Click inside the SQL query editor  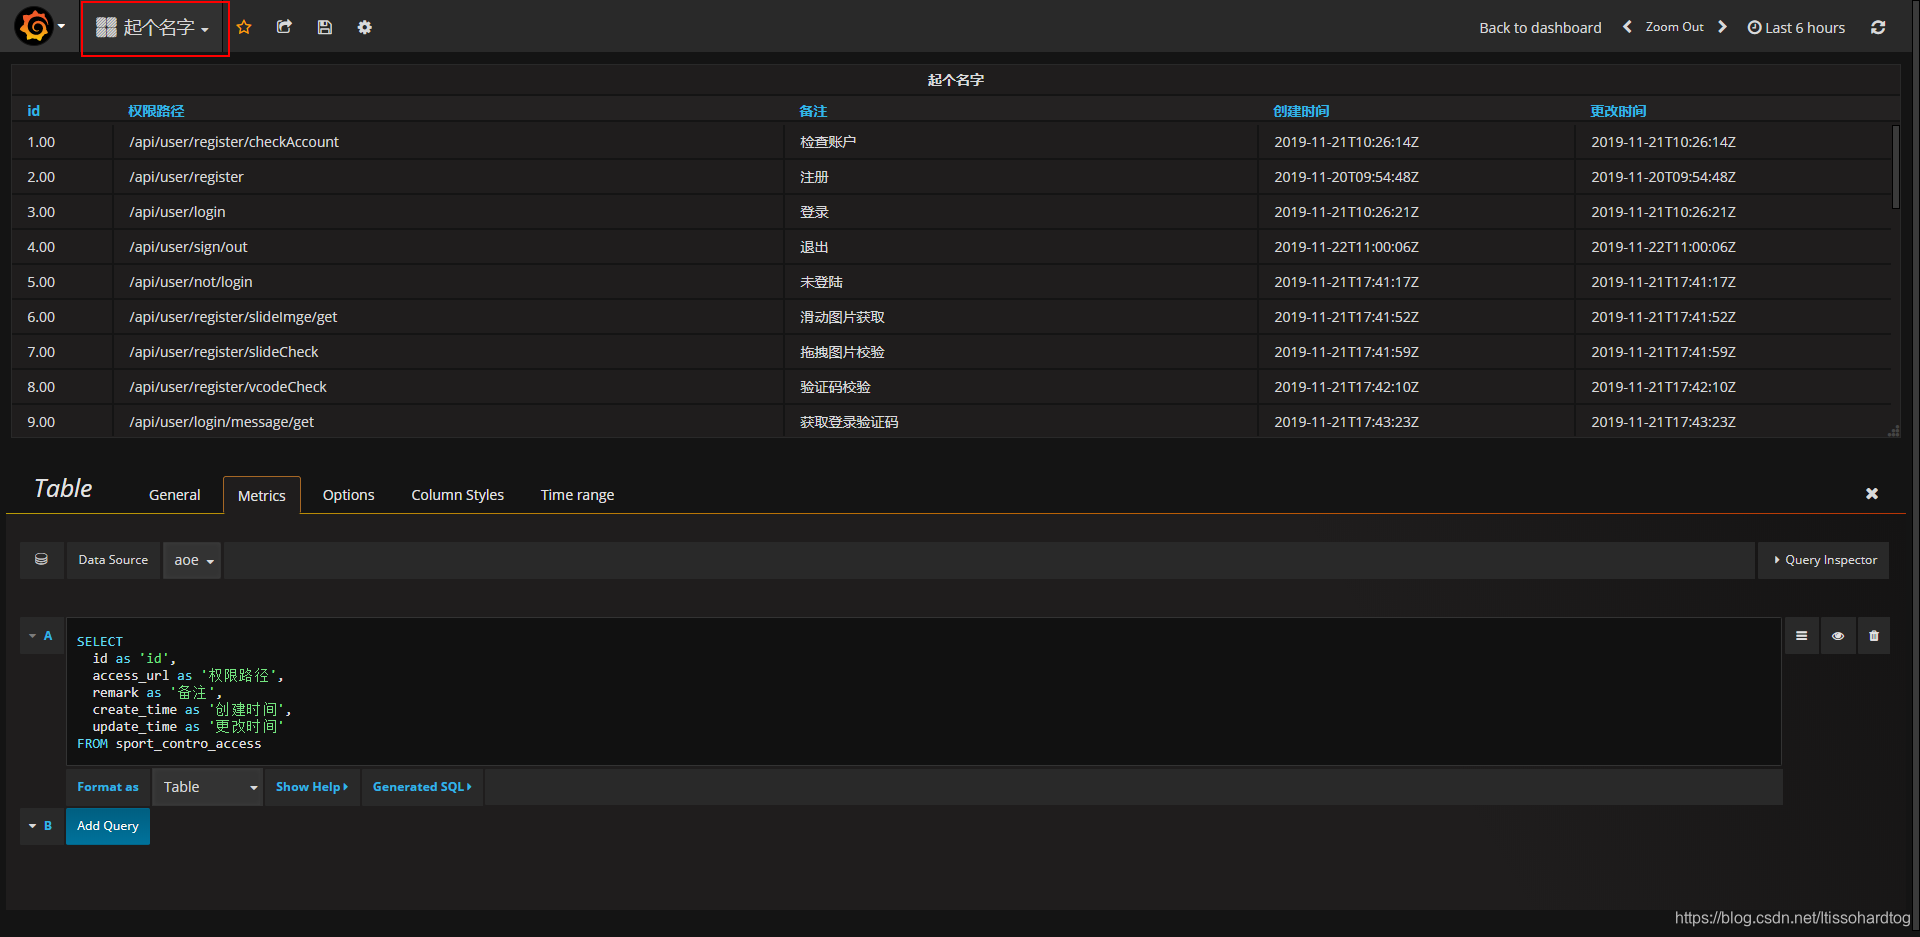point(923,692)
